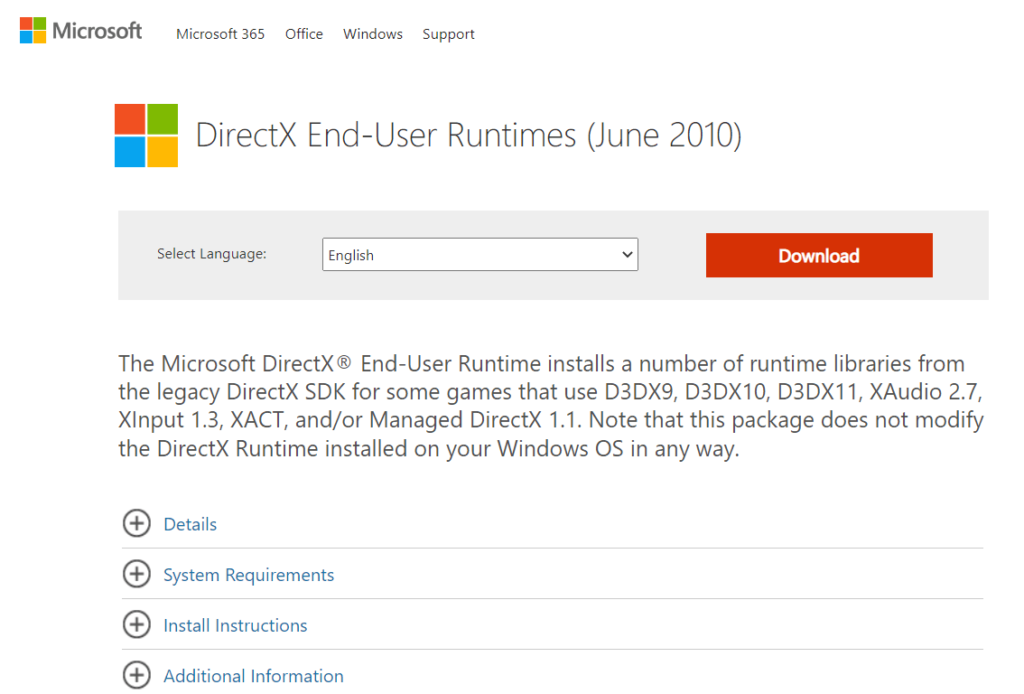Expand Details using its plus icon

136,523
